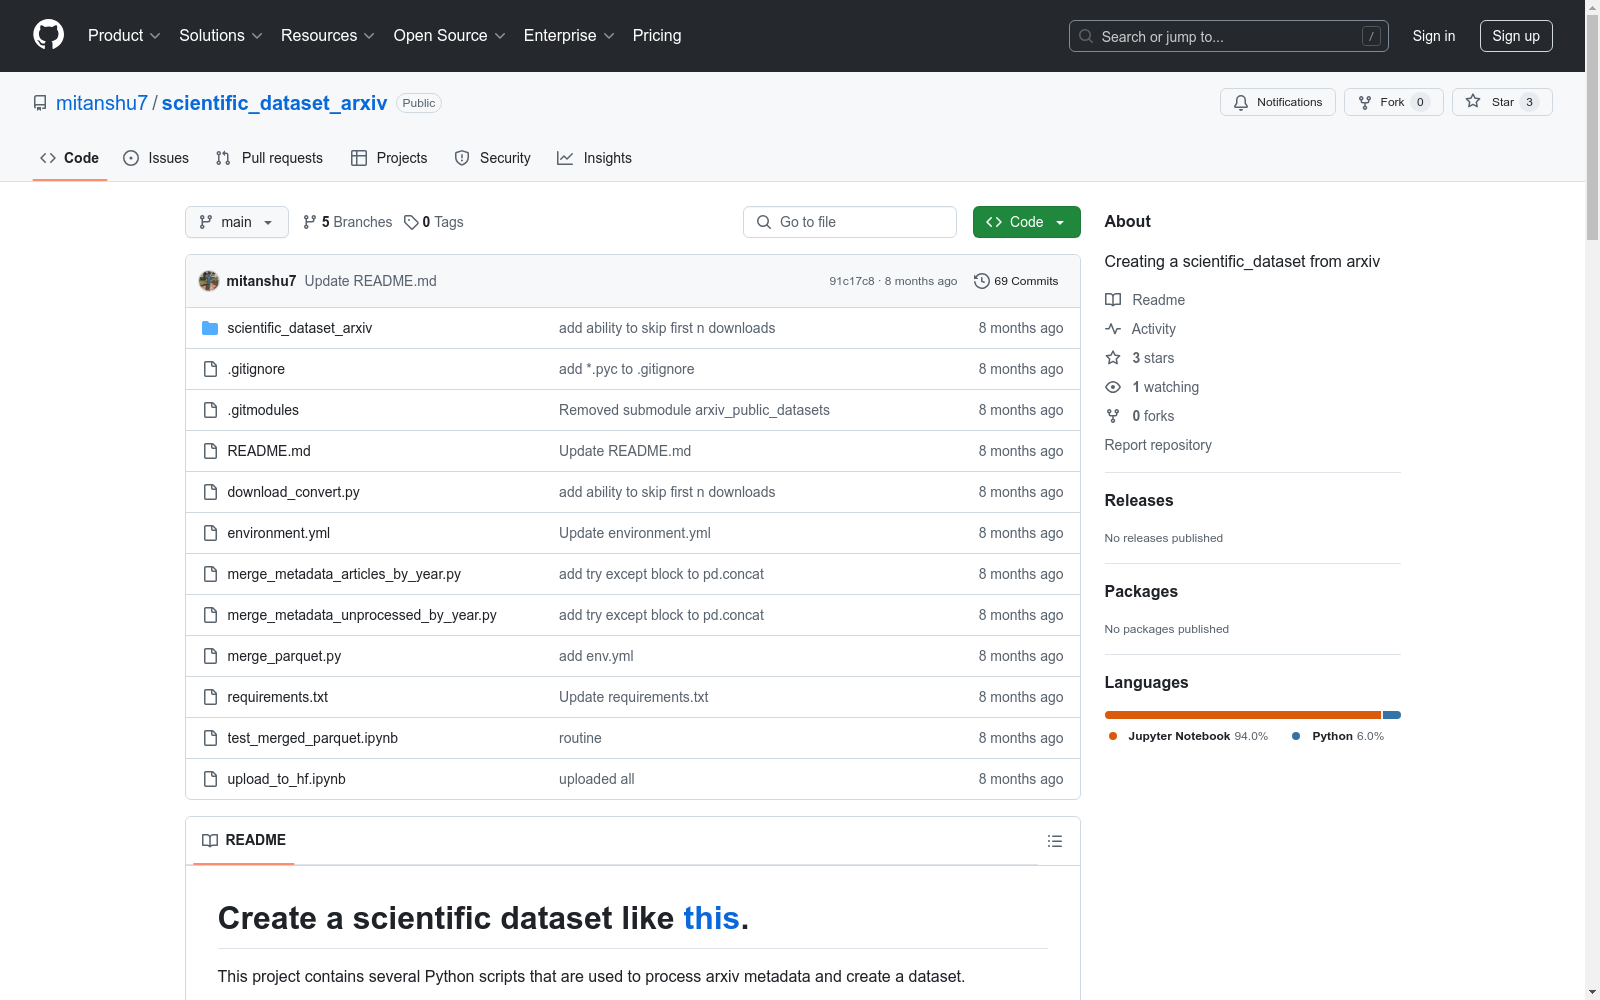Screen dimensions: 1600x1000
Task: Click the repository icon beside mitanshu7
Action: (x=40, y=103)
